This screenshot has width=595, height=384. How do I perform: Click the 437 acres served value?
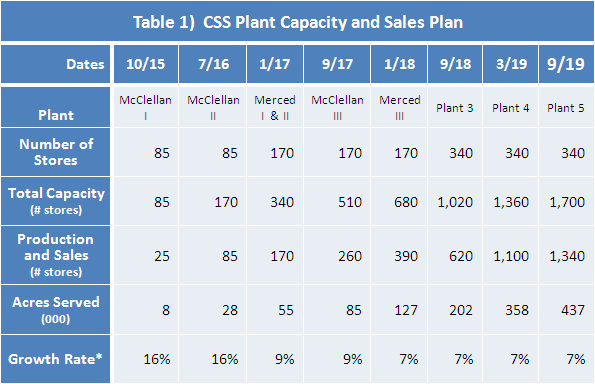tap(573, 310)
